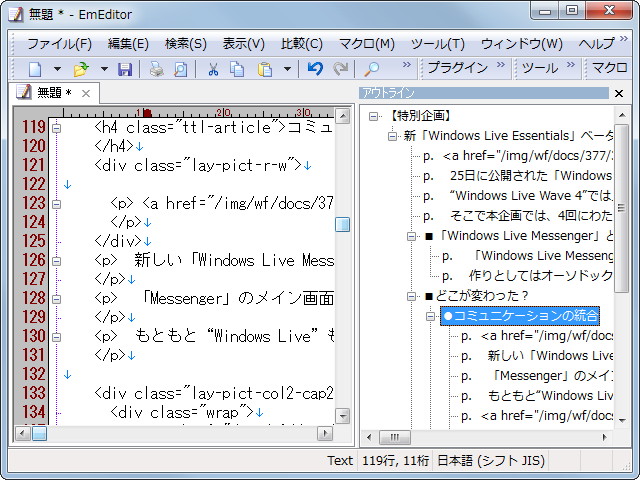The image size is (640, 480).
Task: Click the Find magnifier icon
Action: [x=371, y=69]
